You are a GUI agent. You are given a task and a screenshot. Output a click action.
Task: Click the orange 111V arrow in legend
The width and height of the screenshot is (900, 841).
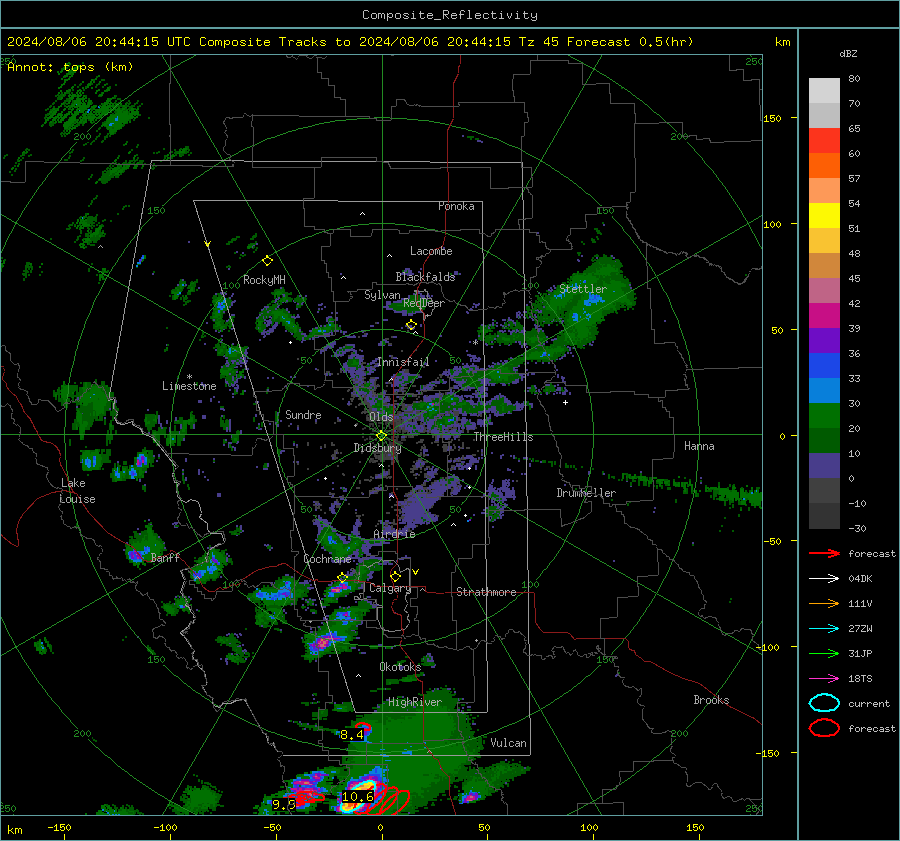(824, 603)
